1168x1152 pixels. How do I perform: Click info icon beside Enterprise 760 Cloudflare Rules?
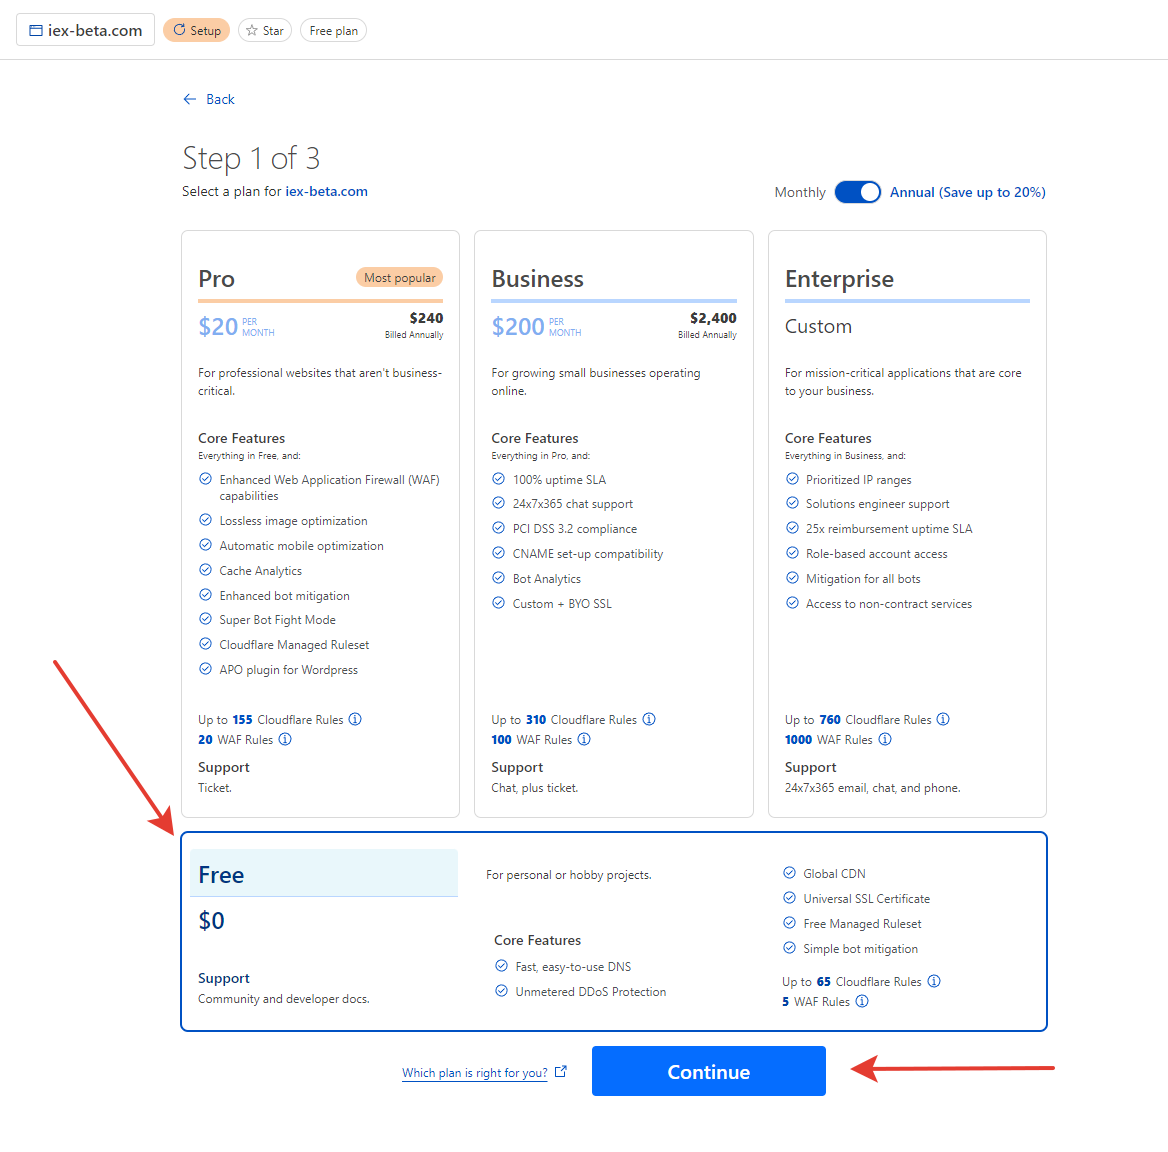point(943,719)
